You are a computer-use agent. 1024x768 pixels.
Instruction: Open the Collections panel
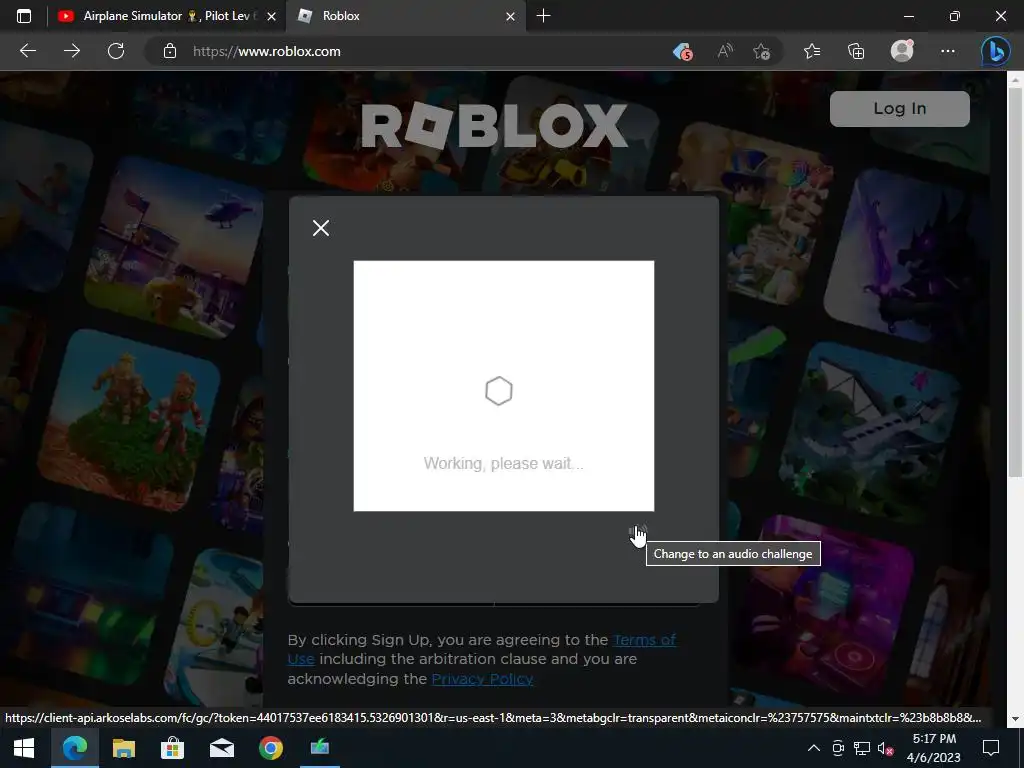(x=856, y=51)
